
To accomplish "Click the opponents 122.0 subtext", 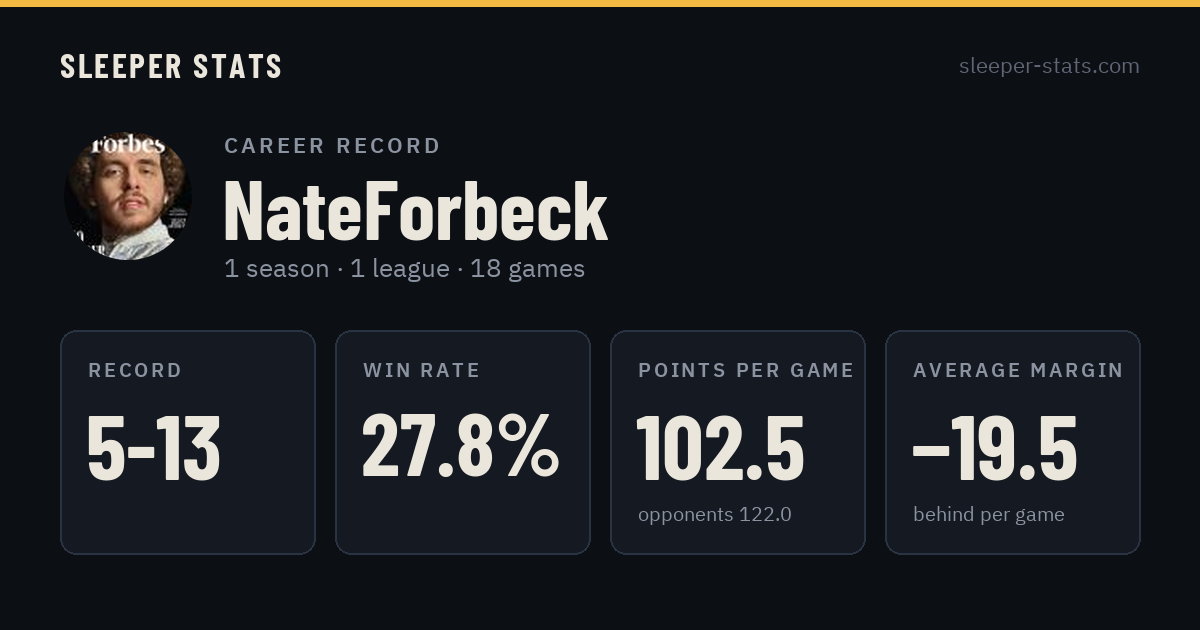I will (715, 515).
